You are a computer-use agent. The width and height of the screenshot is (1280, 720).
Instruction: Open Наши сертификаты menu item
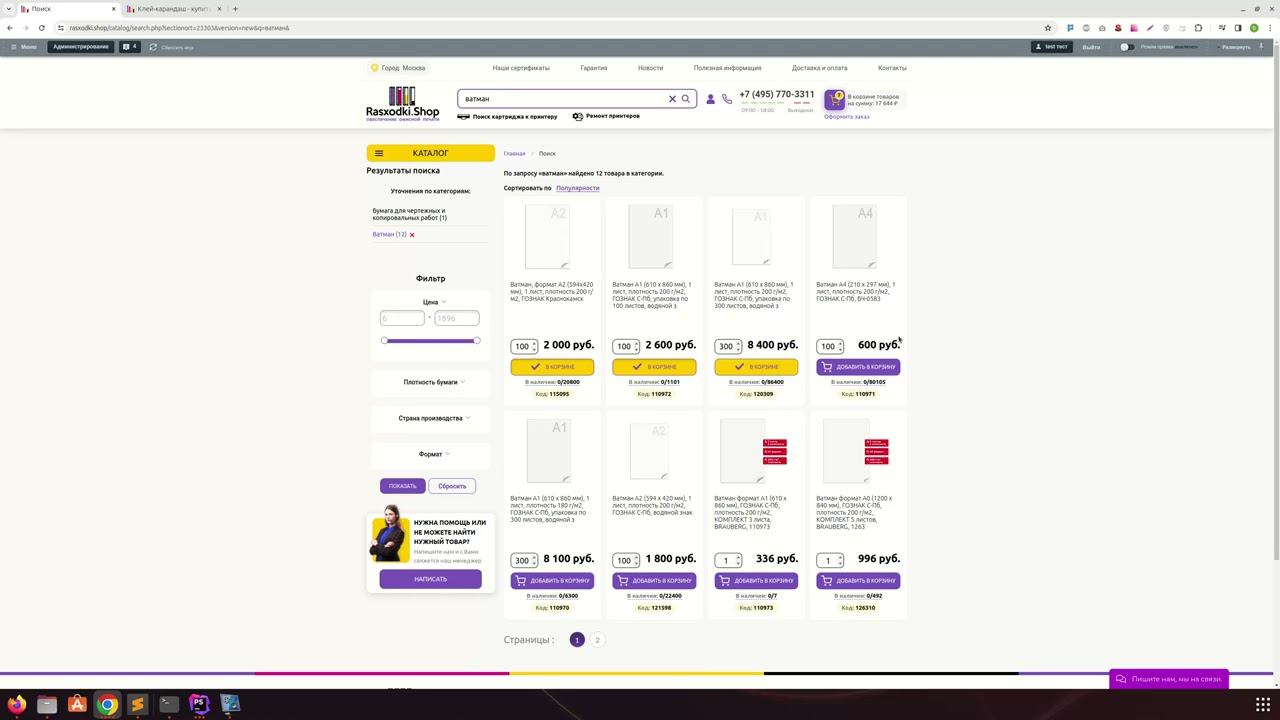(521, 68)
